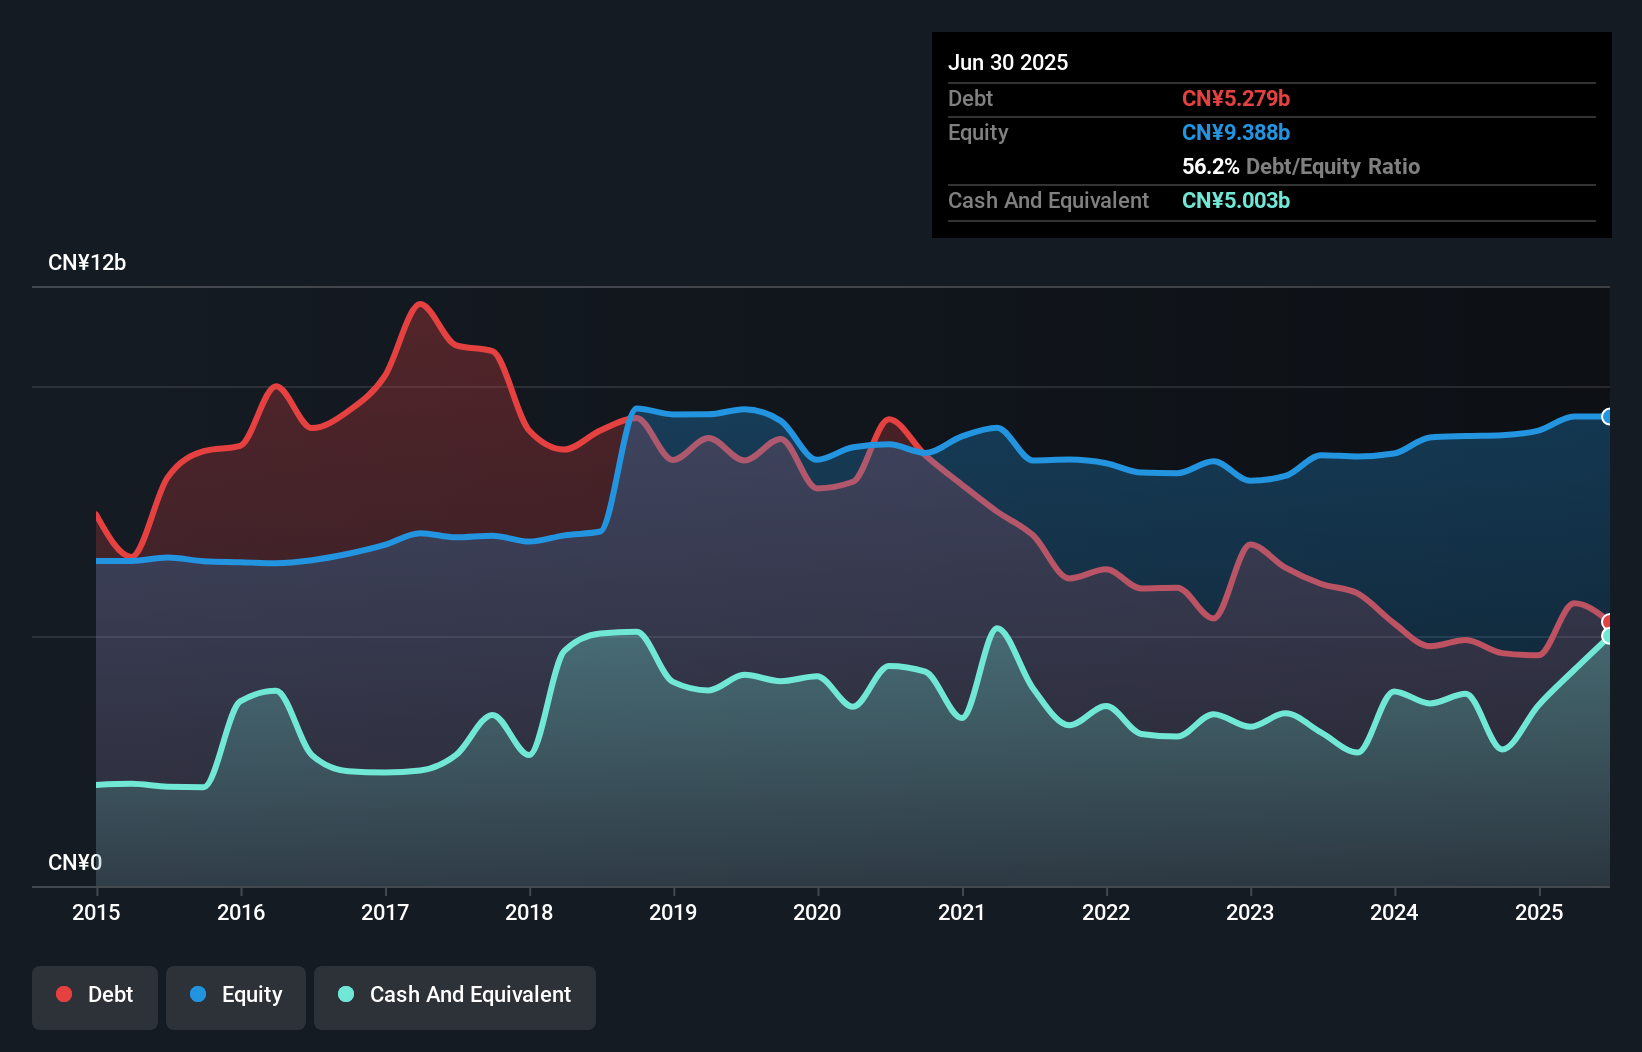The width and height of the screenshot is (1642, 1052).
Task: Click the CN¥5.003b cash value in tooltip
Action: coord(1236,201)
